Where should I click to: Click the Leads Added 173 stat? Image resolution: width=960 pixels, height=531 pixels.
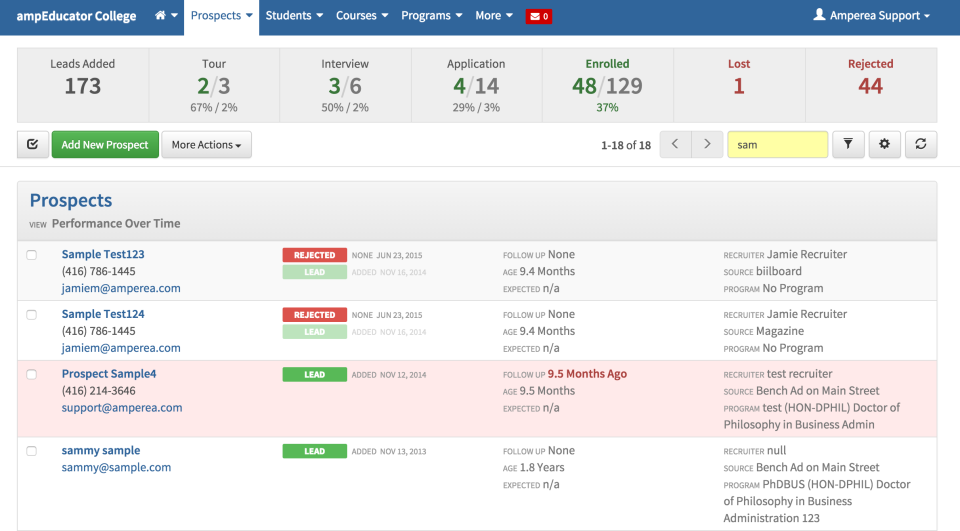(83, 85)
